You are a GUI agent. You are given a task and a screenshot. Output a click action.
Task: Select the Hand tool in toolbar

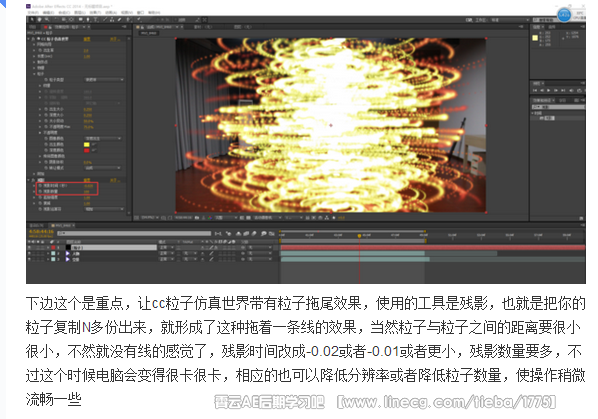point(39,19)
